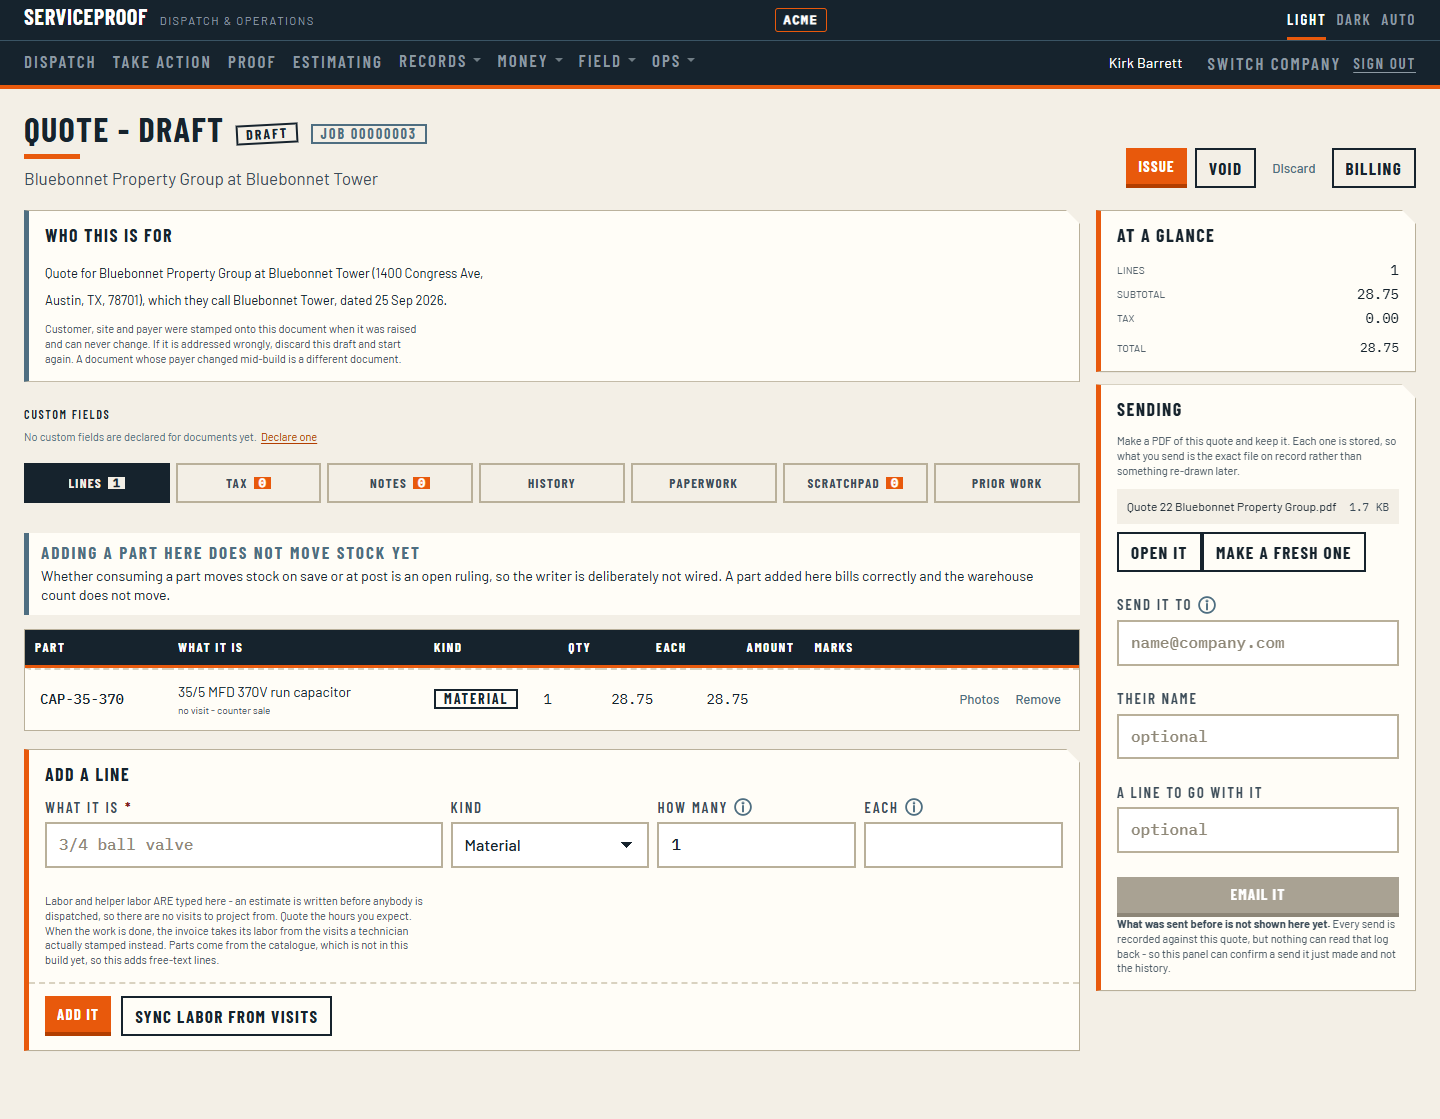Go to Take Action
The height and width of the screenshot is (1119, 1440).
click(162, 62)
